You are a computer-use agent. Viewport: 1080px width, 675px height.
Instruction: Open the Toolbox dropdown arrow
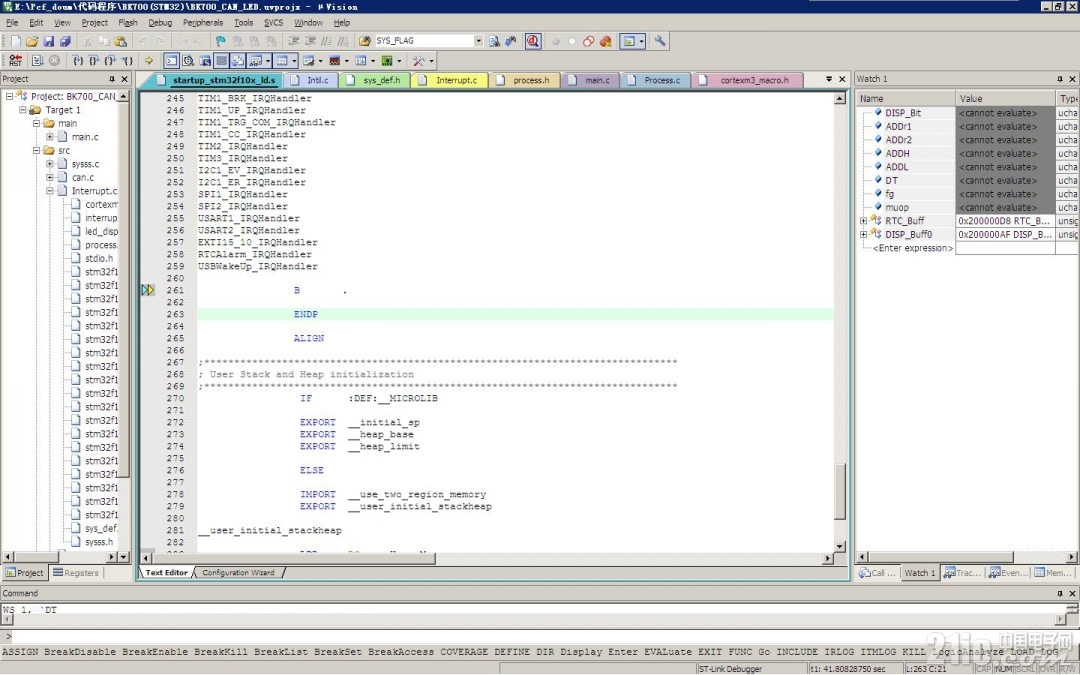click(431, 61)
